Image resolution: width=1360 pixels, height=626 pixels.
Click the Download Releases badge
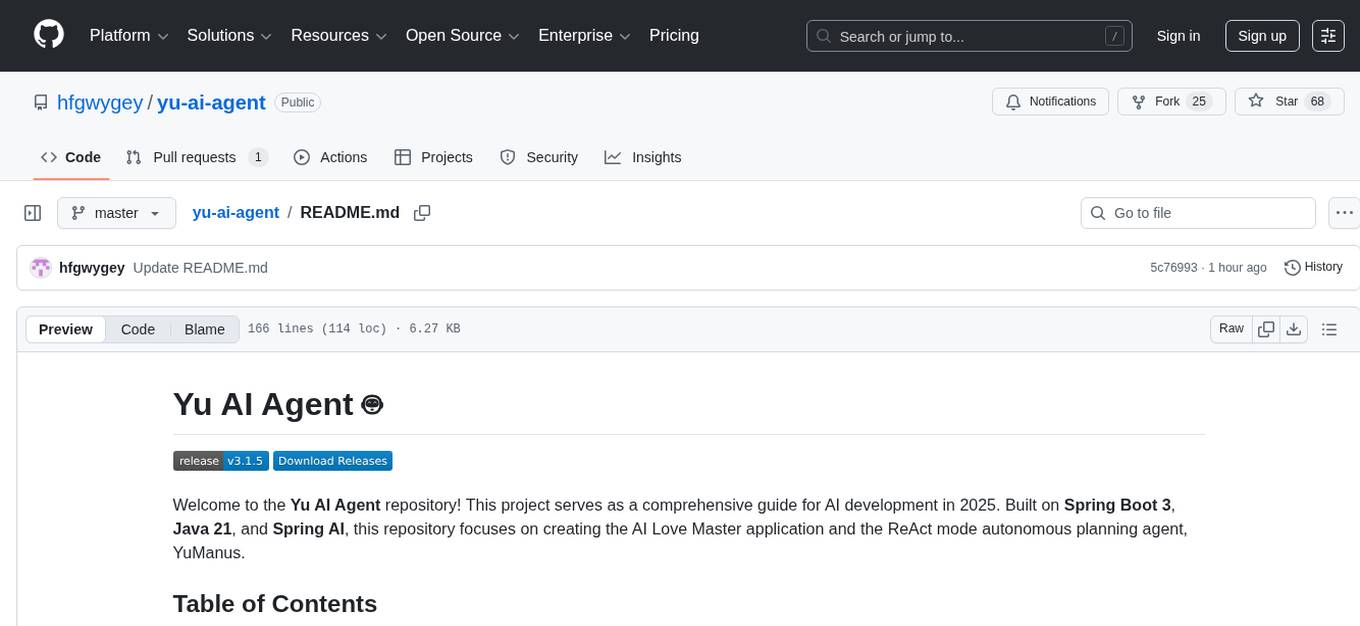pyautogui.click(x=332, y=461)
